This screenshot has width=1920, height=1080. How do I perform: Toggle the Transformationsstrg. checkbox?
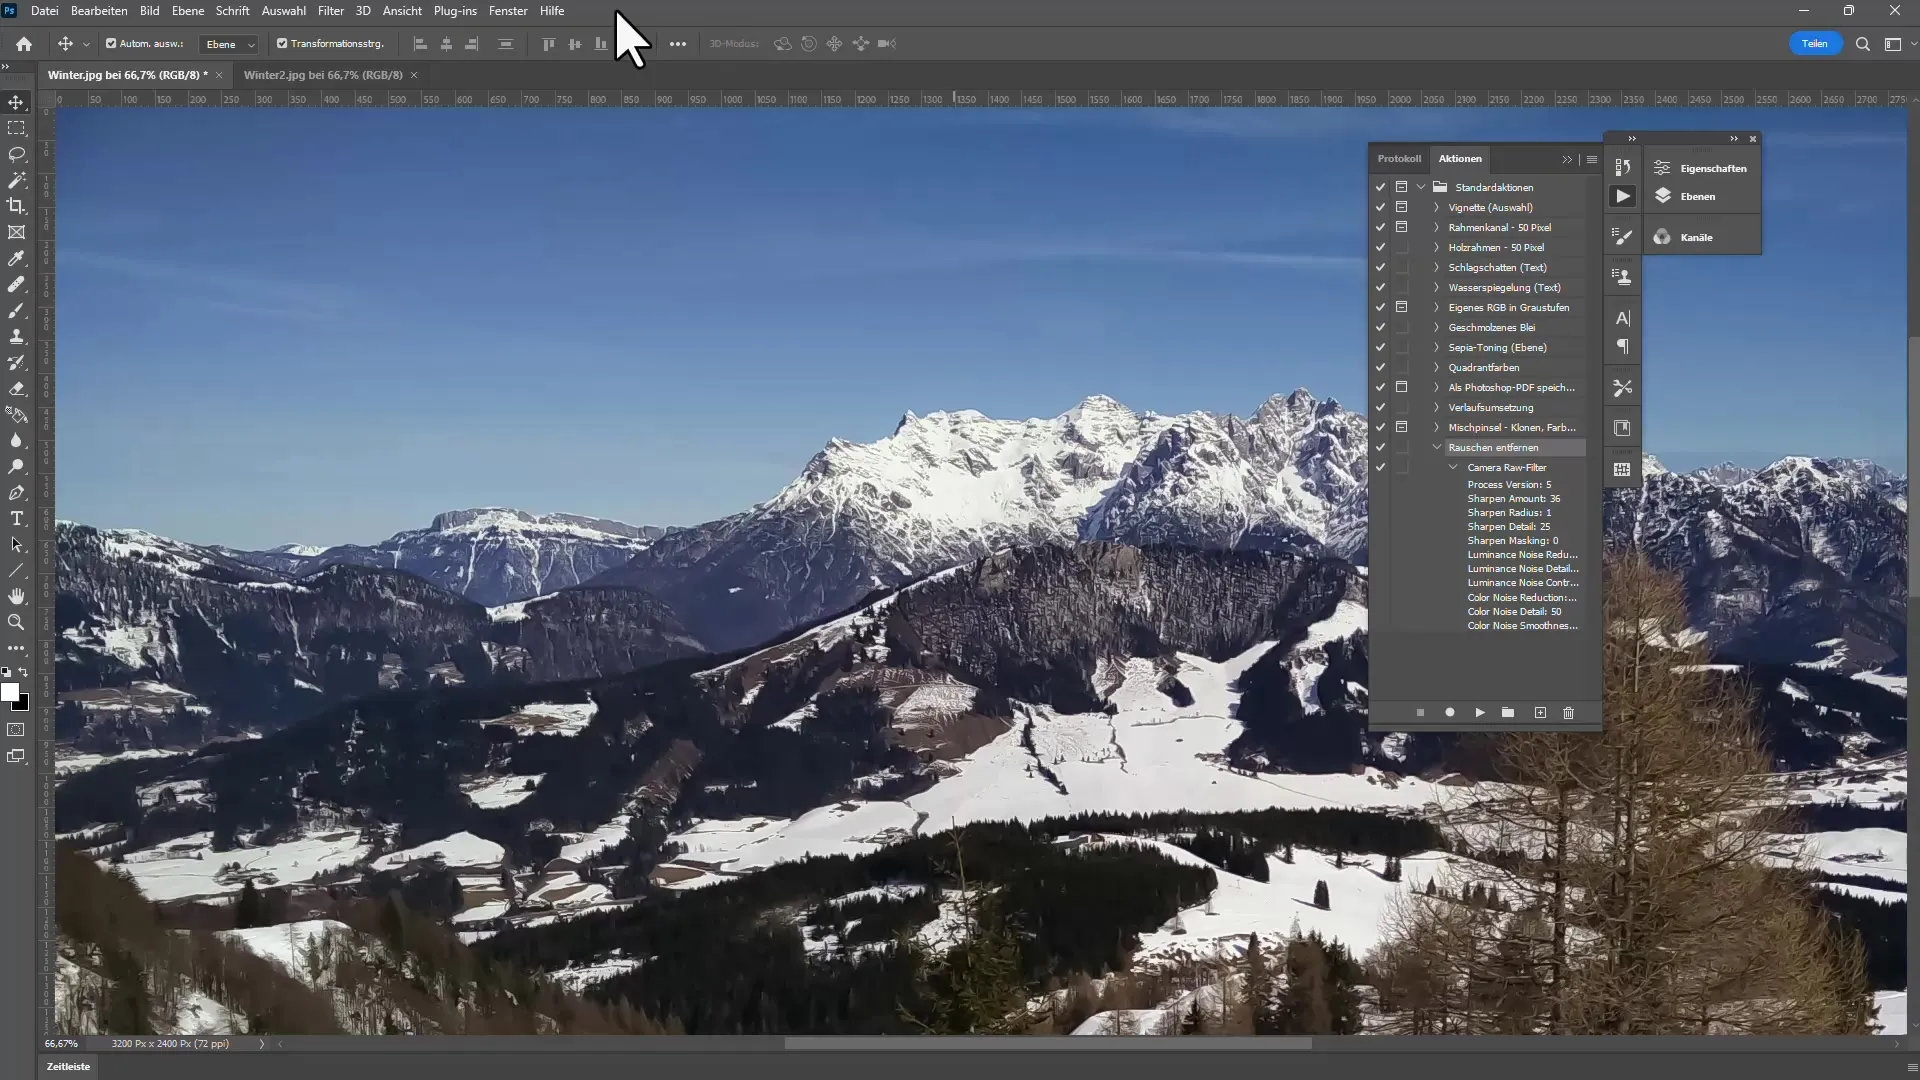[282, 44]
